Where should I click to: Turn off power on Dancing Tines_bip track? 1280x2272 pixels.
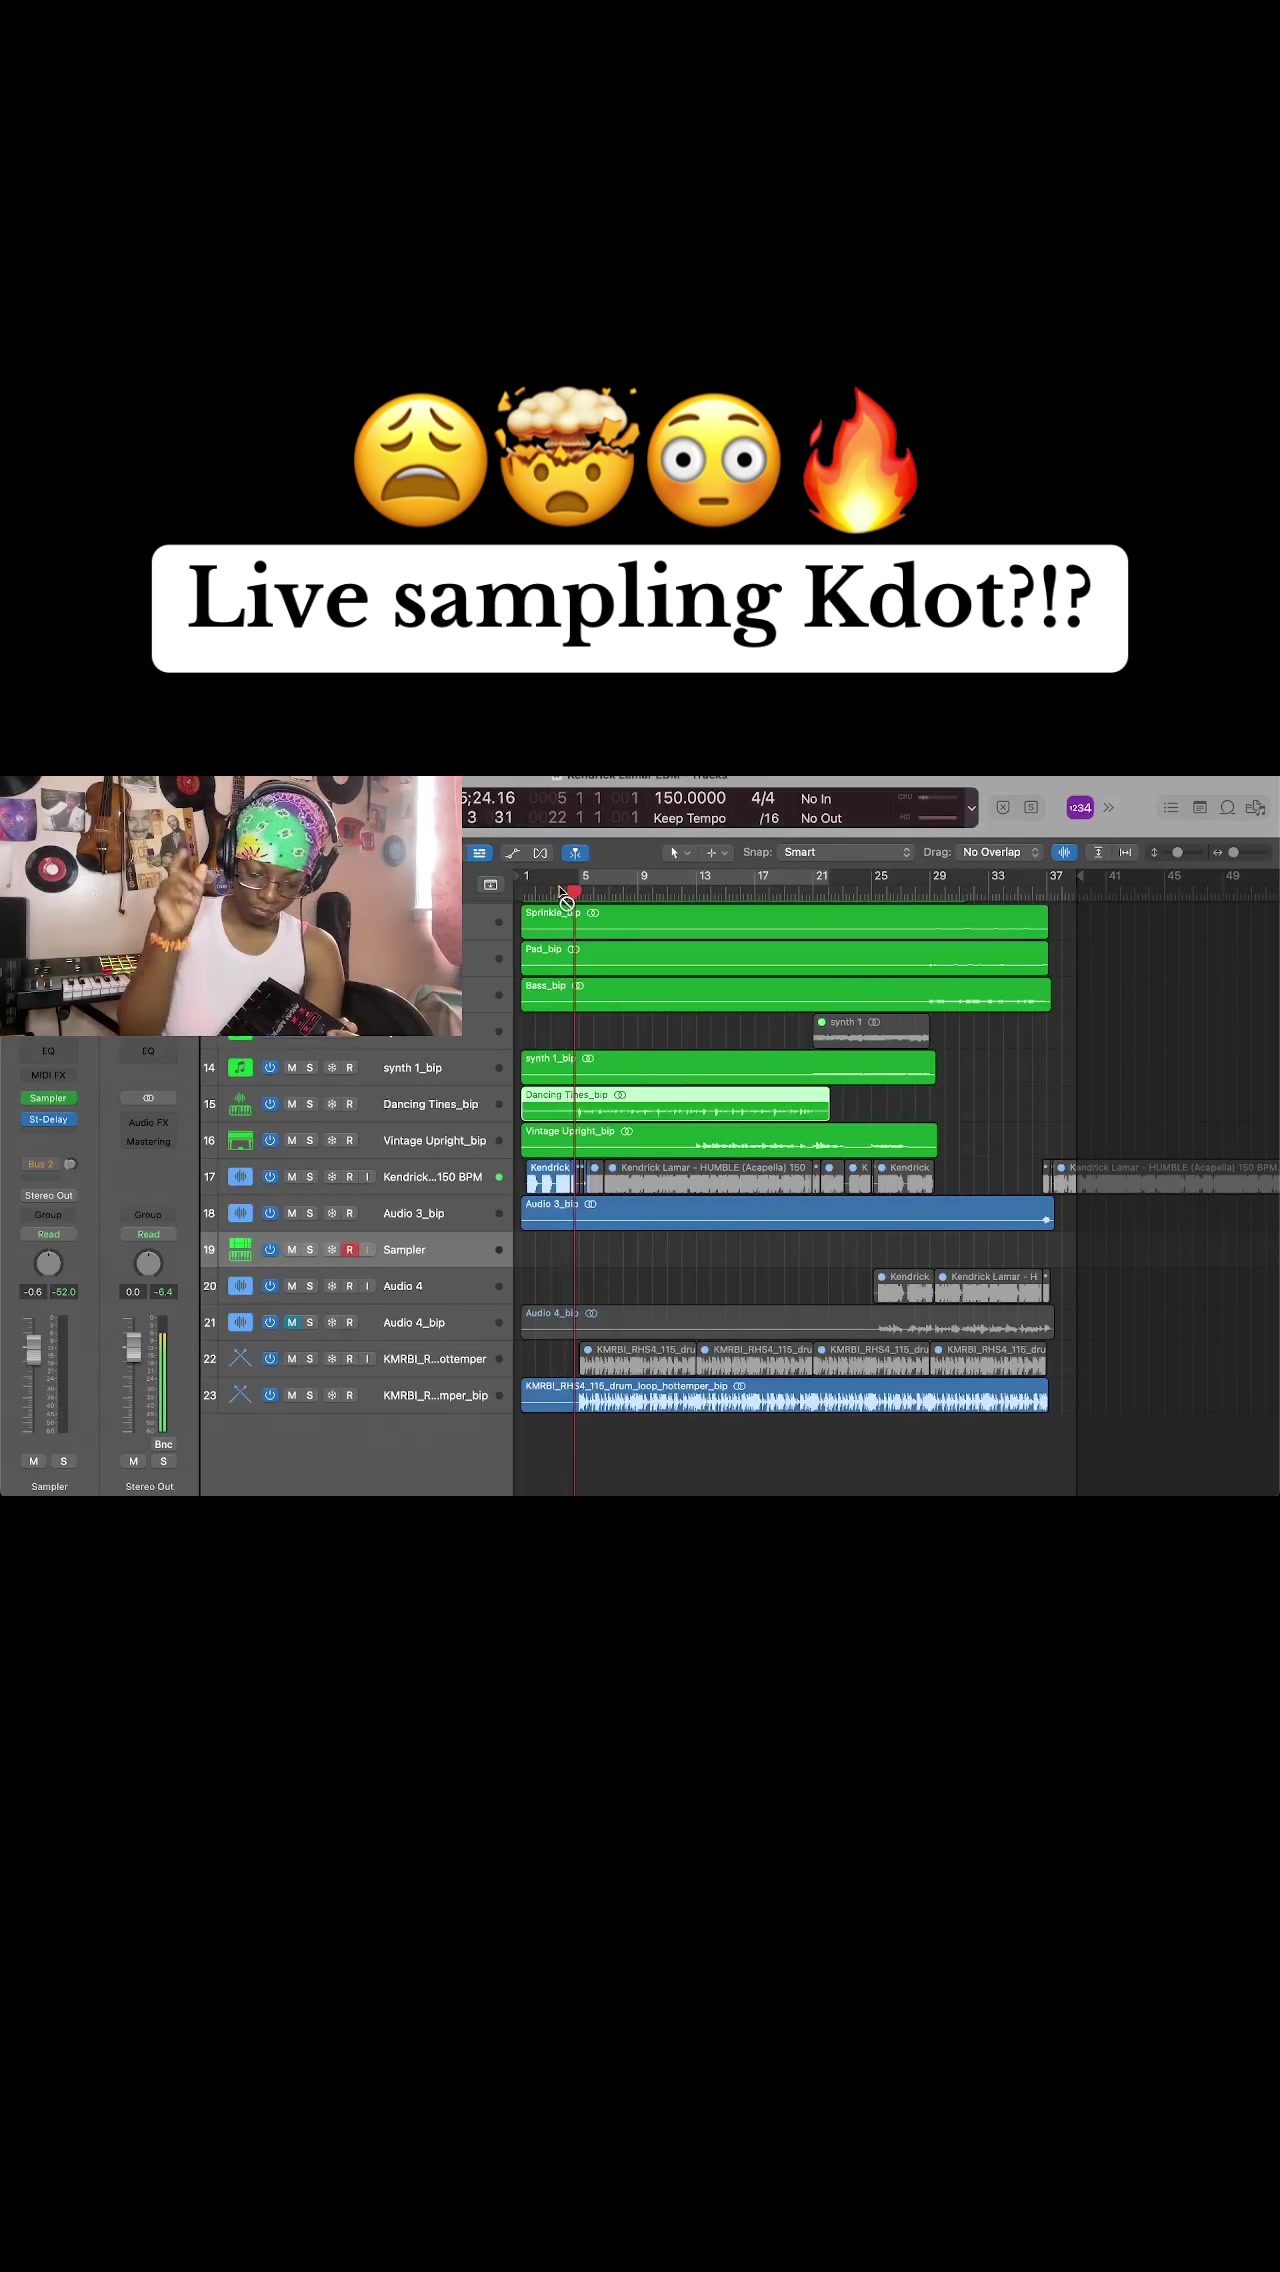tap(270, 1105)
